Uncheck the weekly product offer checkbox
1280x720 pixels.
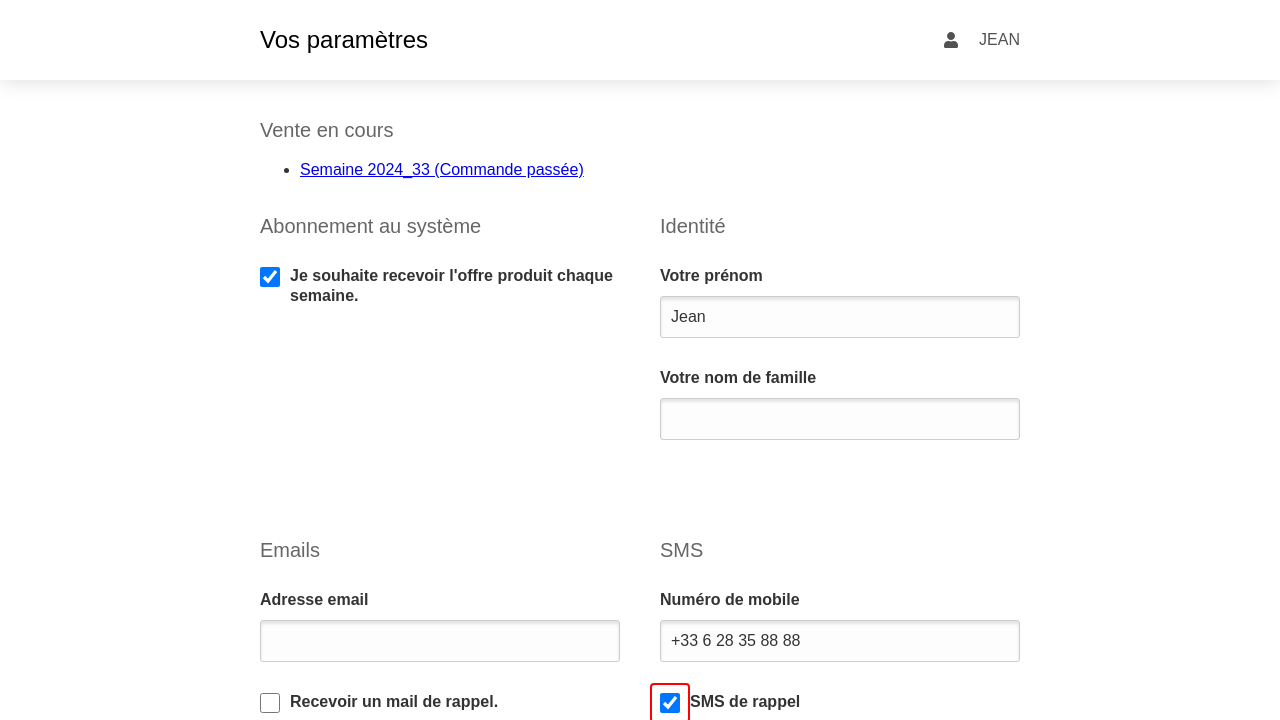click(x=270, y=277)
